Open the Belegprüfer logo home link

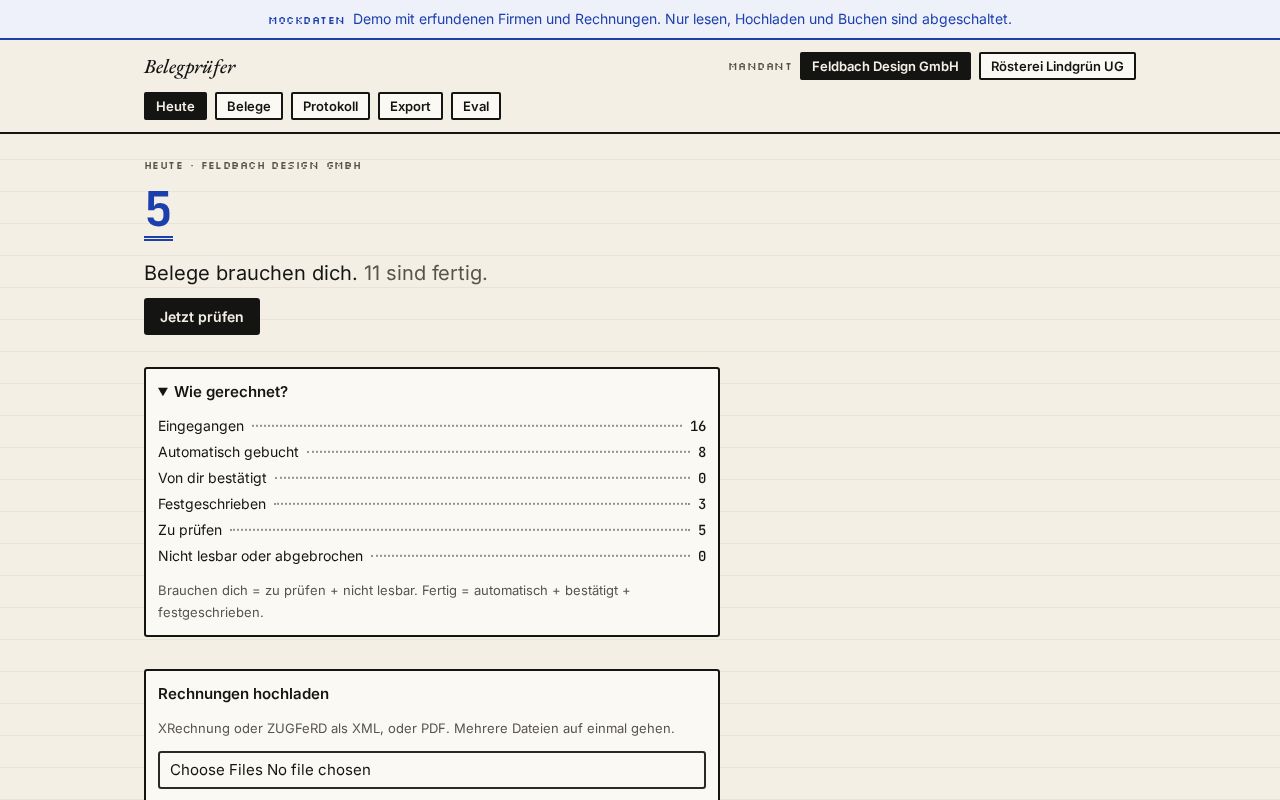pyautogui.click(x=190, y=67)
